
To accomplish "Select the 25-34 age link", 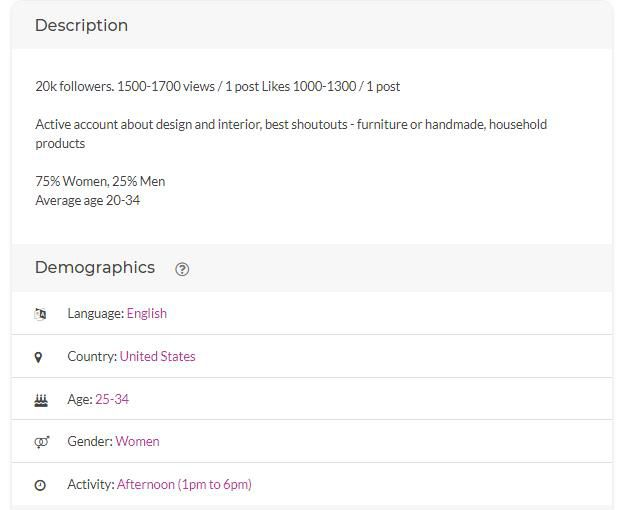I will [x=112, y=399].
